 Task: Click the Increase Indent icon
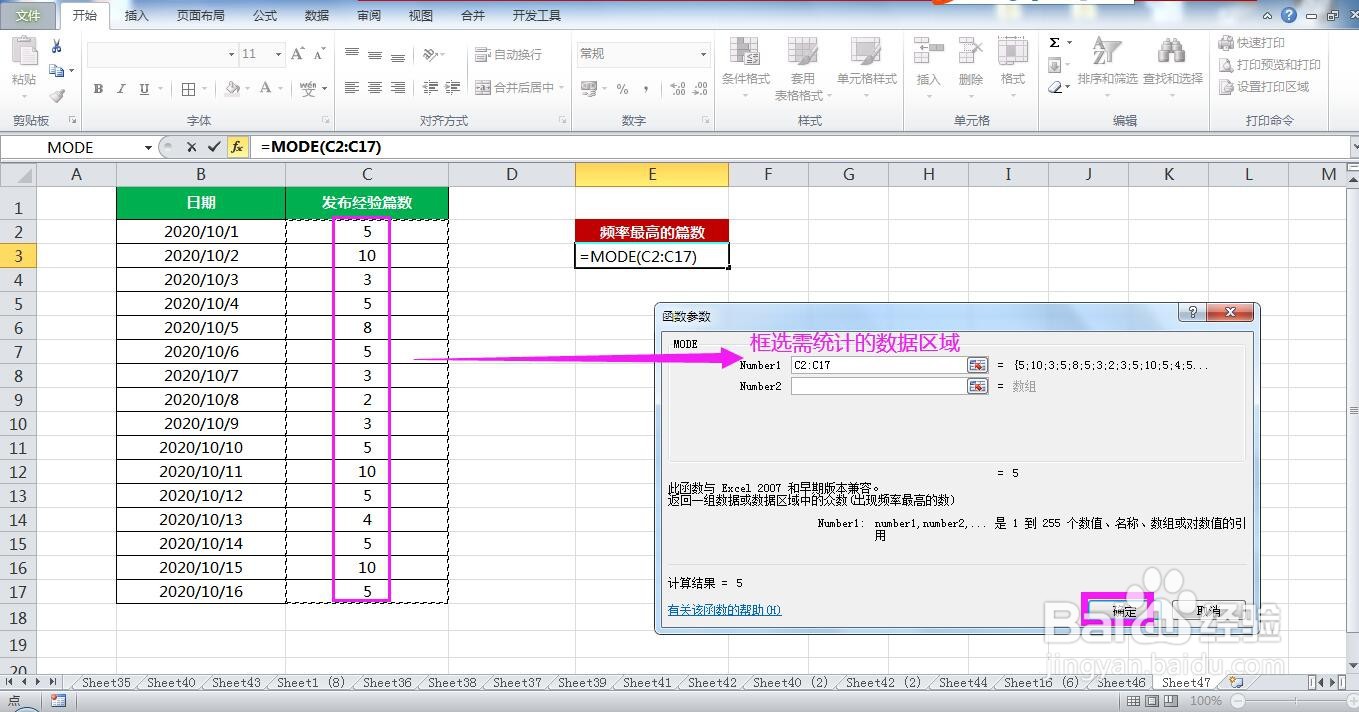click(x=452, y=88)
